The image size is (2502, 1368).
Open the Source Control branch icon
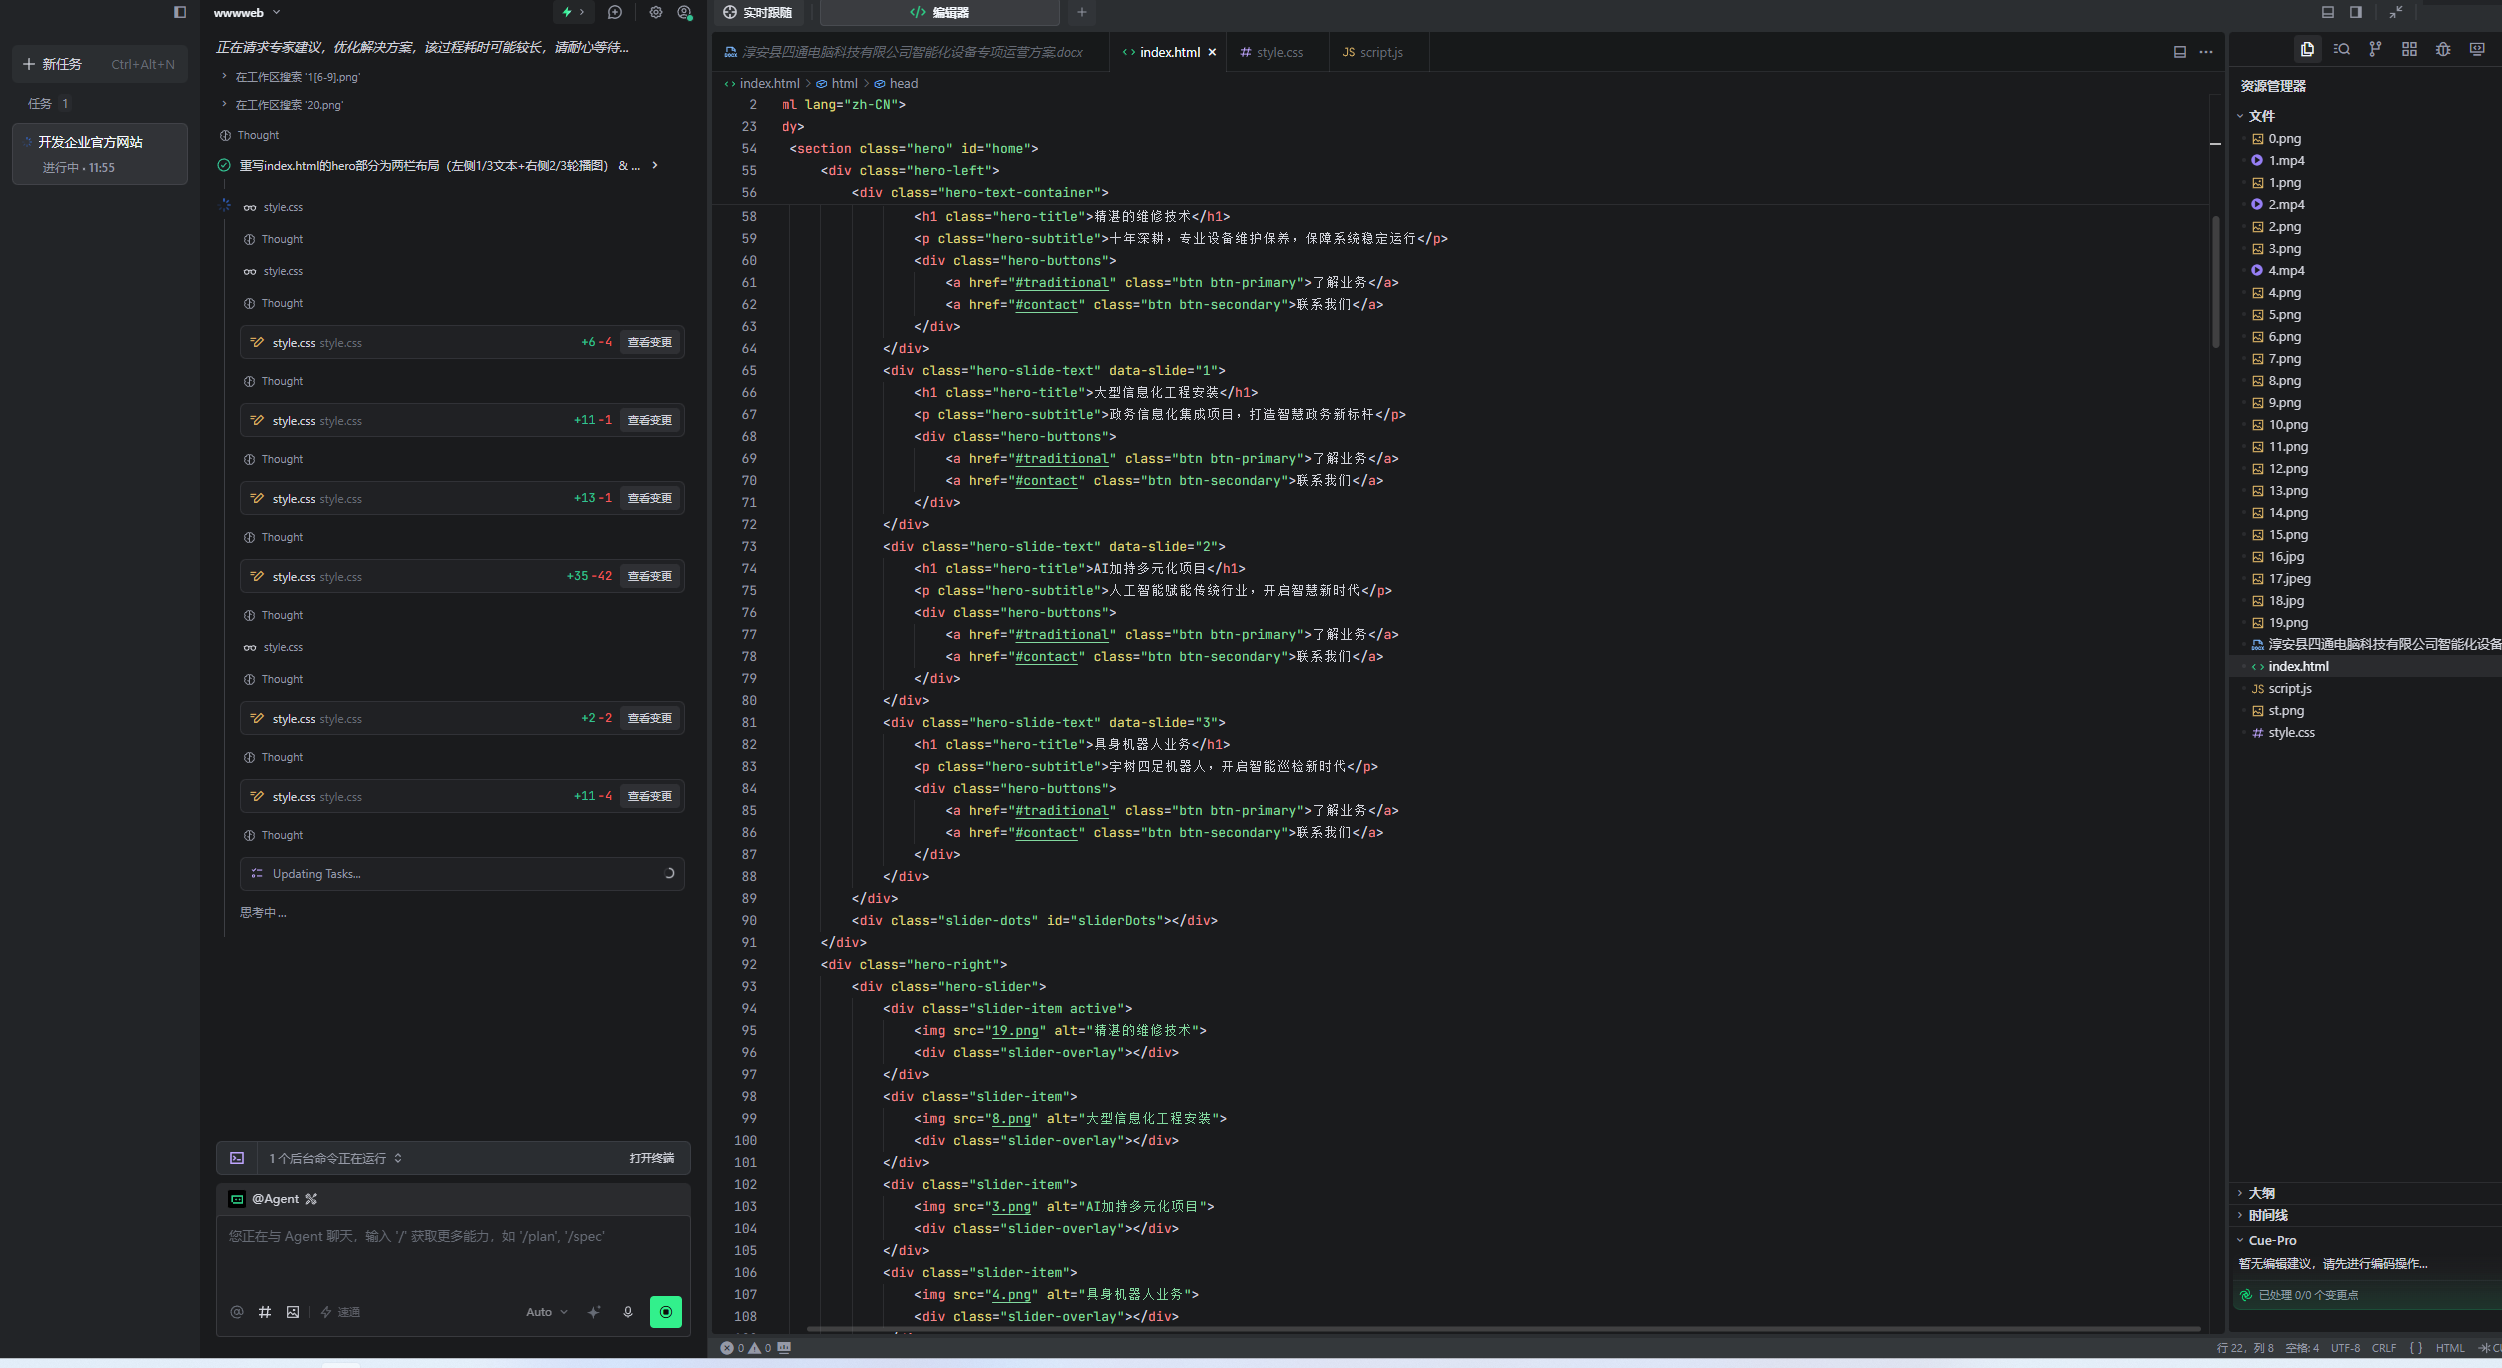(x=2376, y=49)
